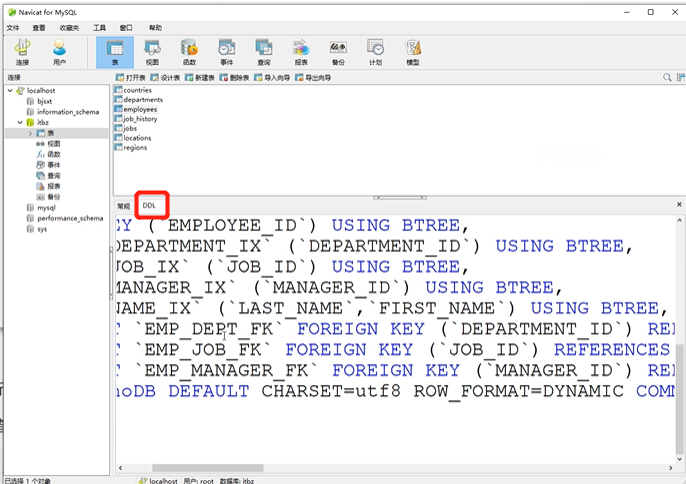Screen dimensions: 686x484
Task: Select the jobs table
Action: 130,129
